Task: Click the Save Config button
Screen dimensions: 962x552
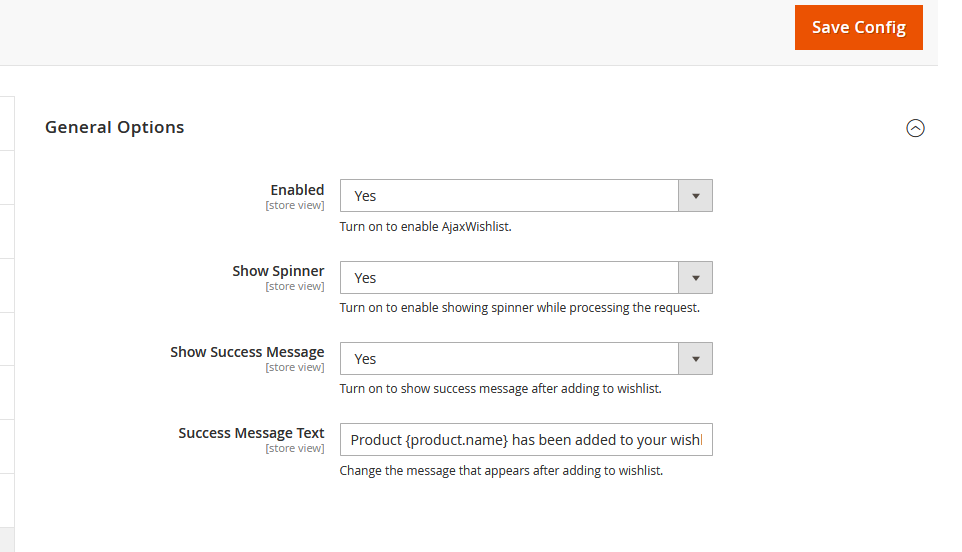Action: 858,28
